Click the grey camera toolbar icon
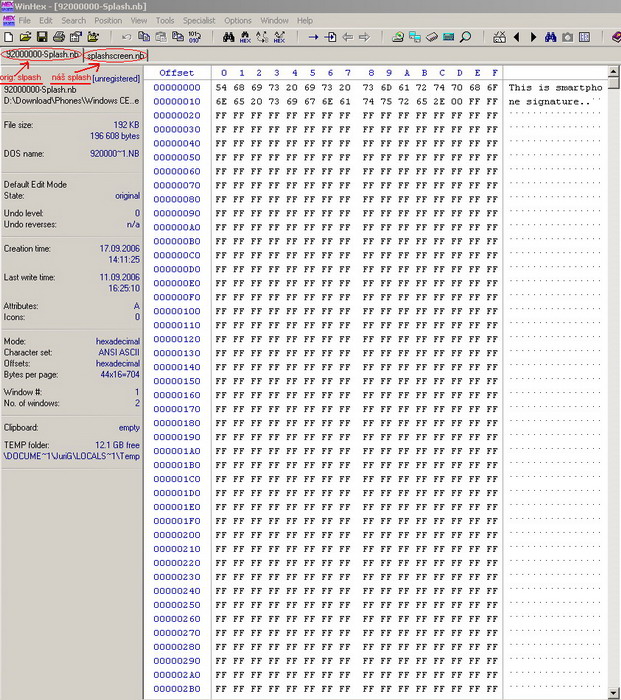Image resolution: width=621 pixels, height=700 pixels. [567, 37]
